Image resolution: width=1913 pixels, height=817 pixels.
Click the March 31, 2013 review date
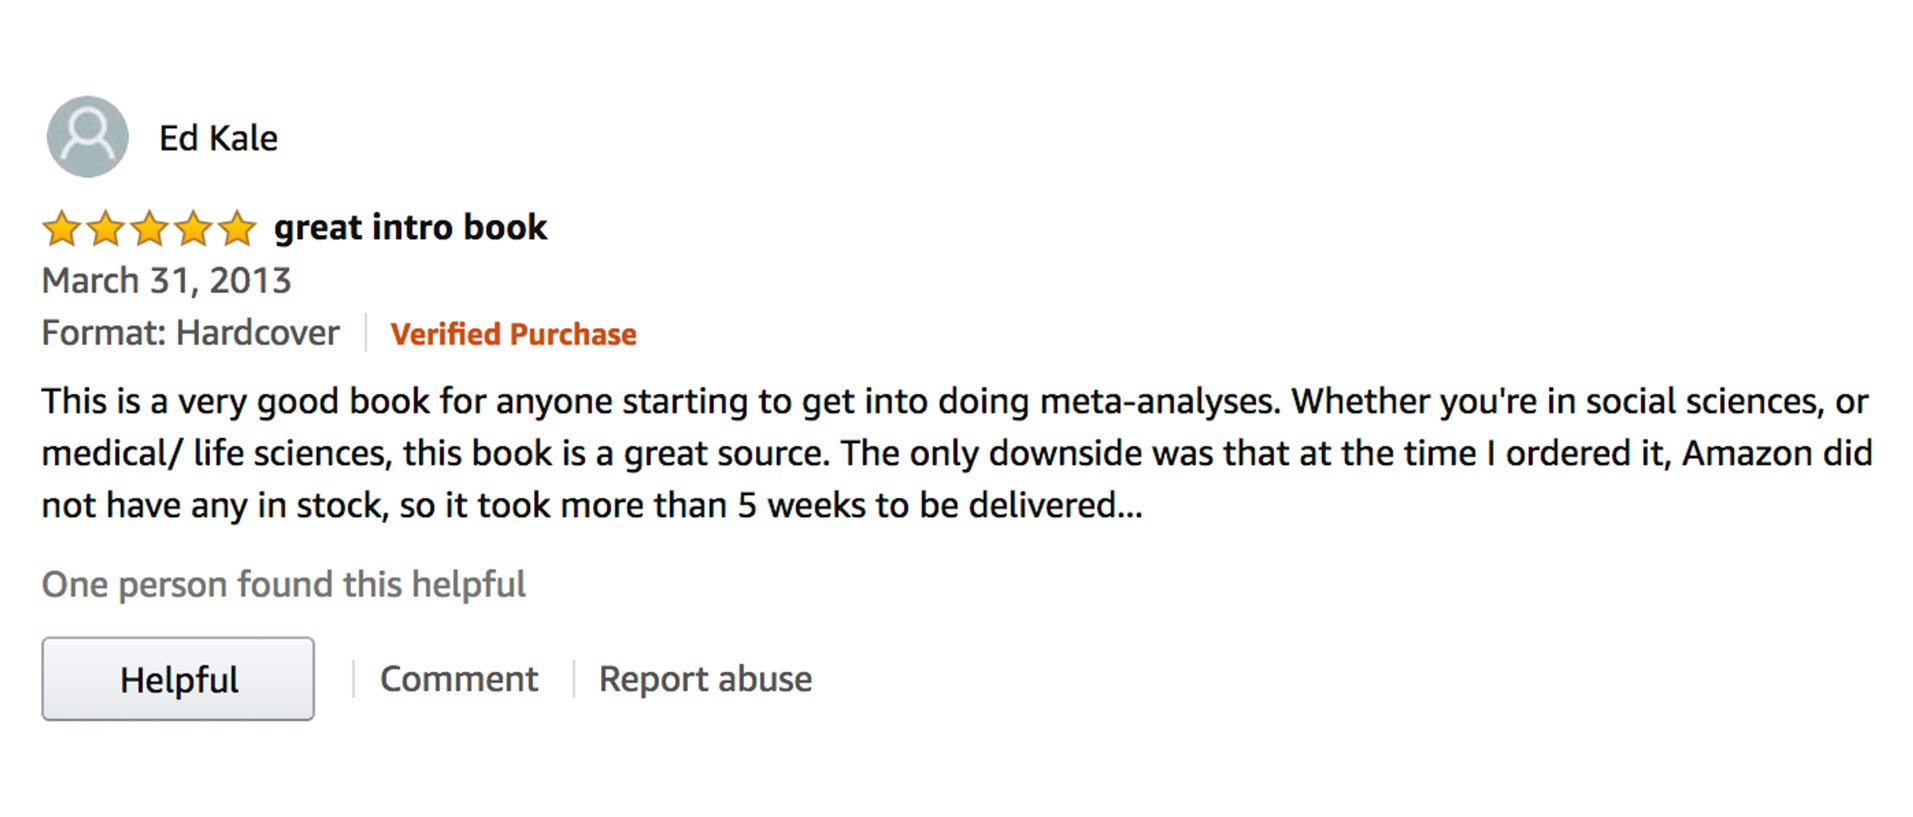coord(166,281)
